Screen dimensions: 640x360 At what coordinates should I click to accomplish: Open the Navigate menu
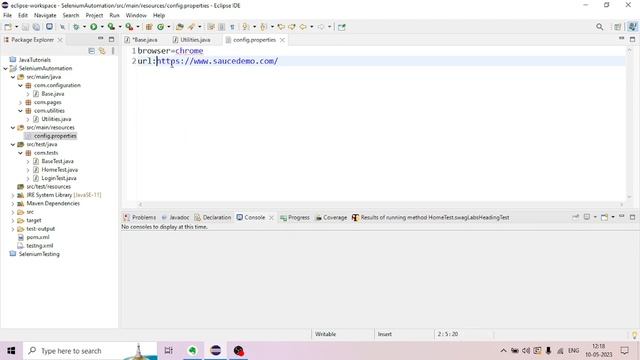45,15
